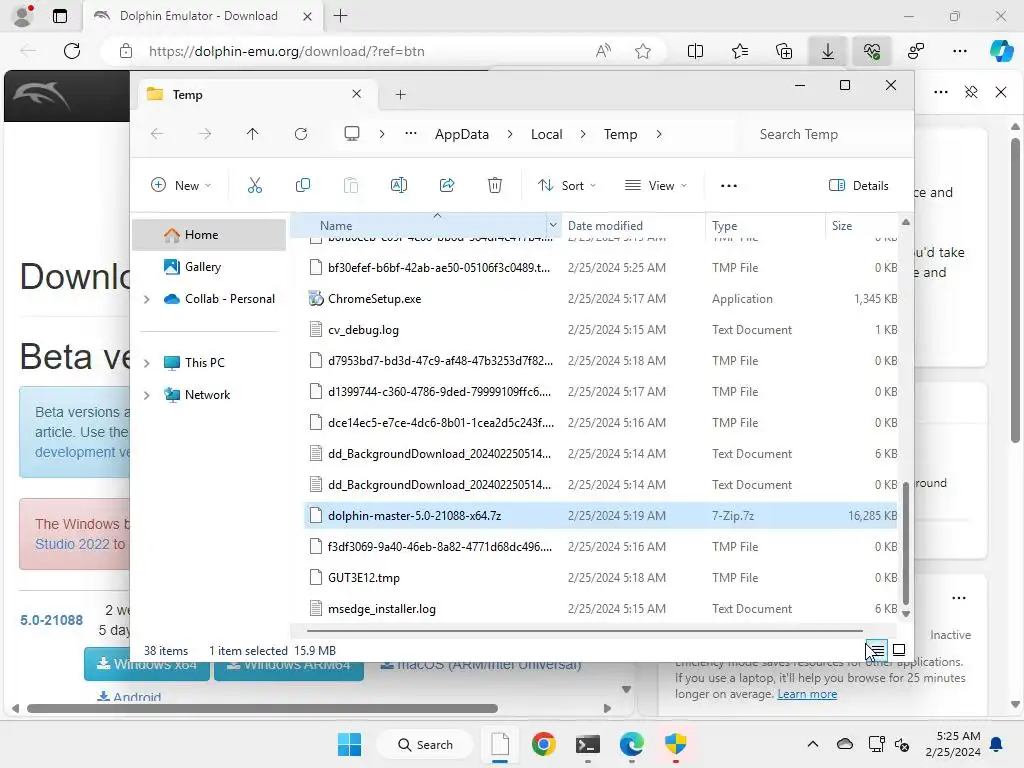The width and height of the screenshot is (1024, 768).
Task: Add page to favorites star in address bar
Action: pyautogui.click(x=643, y=51)
